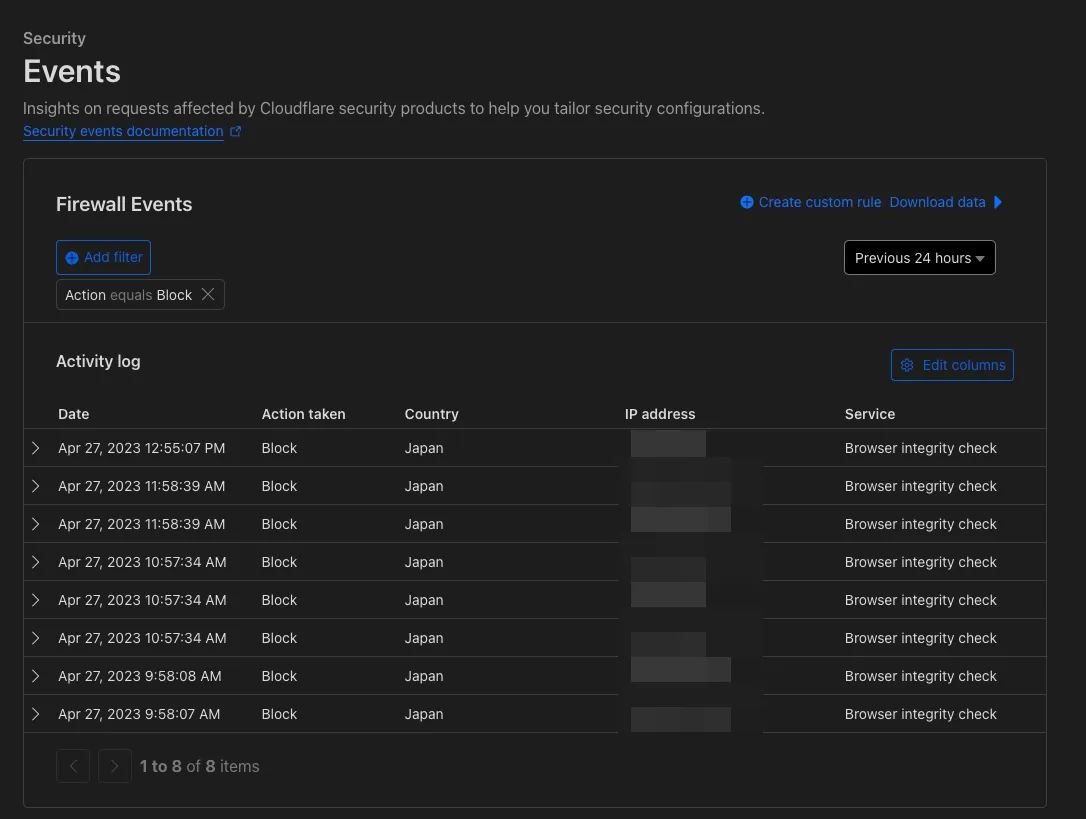This screenshot has height=819, width=1086.
Task: Click the plus icon in Add filter
Action: point(72,258)
